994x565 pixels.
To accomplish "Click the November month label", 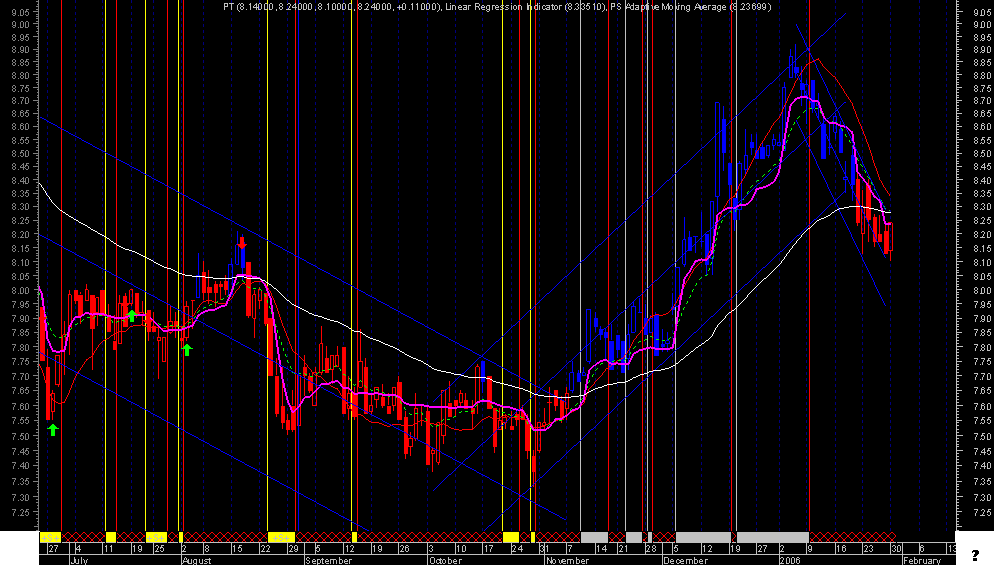I will 567,561.
